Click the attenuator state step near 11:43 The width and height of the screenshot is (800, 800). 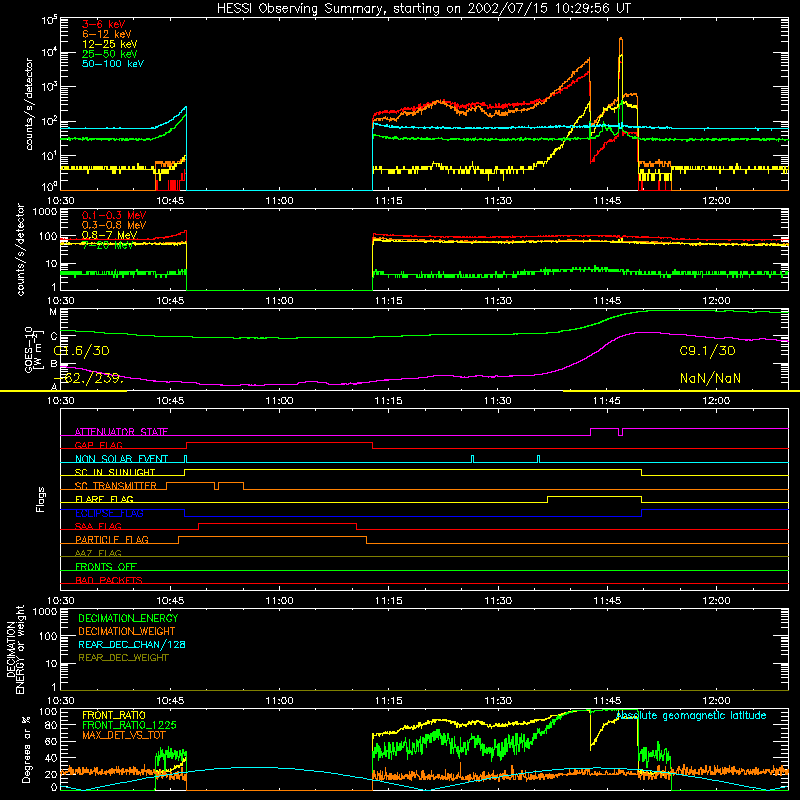click(x=590, y=432)
